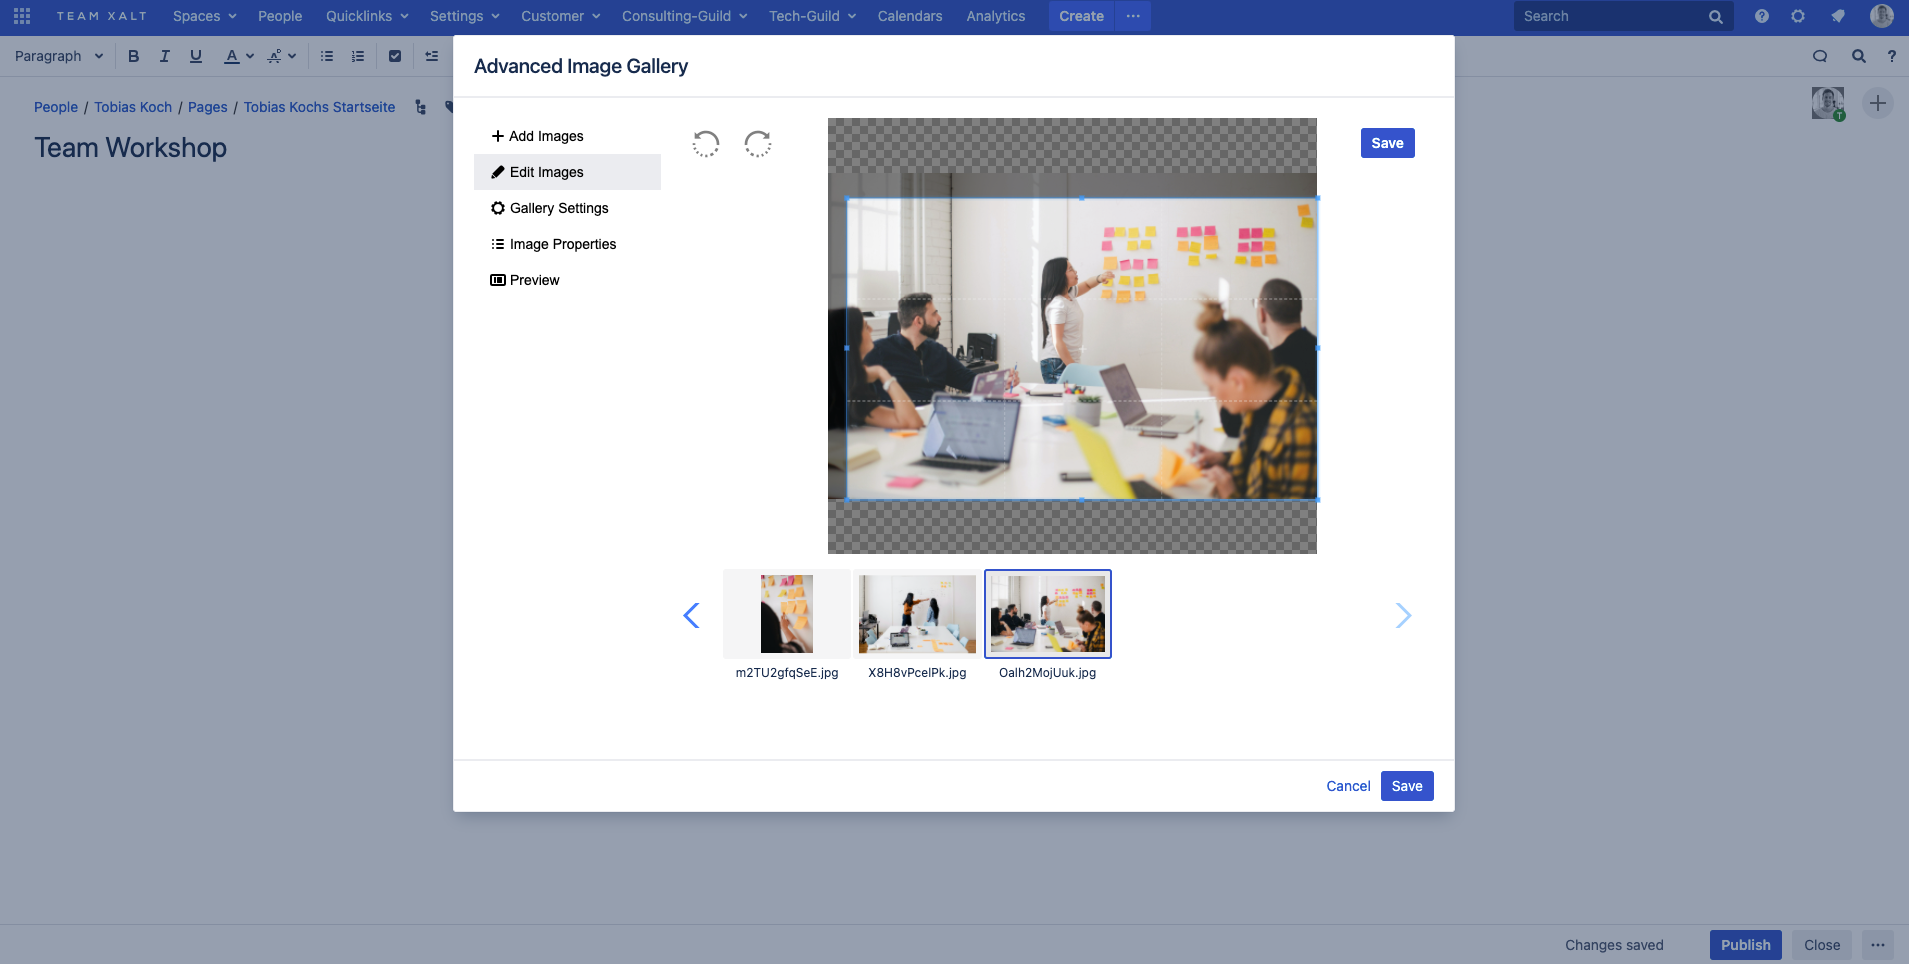Open notifications from the top bar
This screenshot has height=964, width=1909.
1838,16
